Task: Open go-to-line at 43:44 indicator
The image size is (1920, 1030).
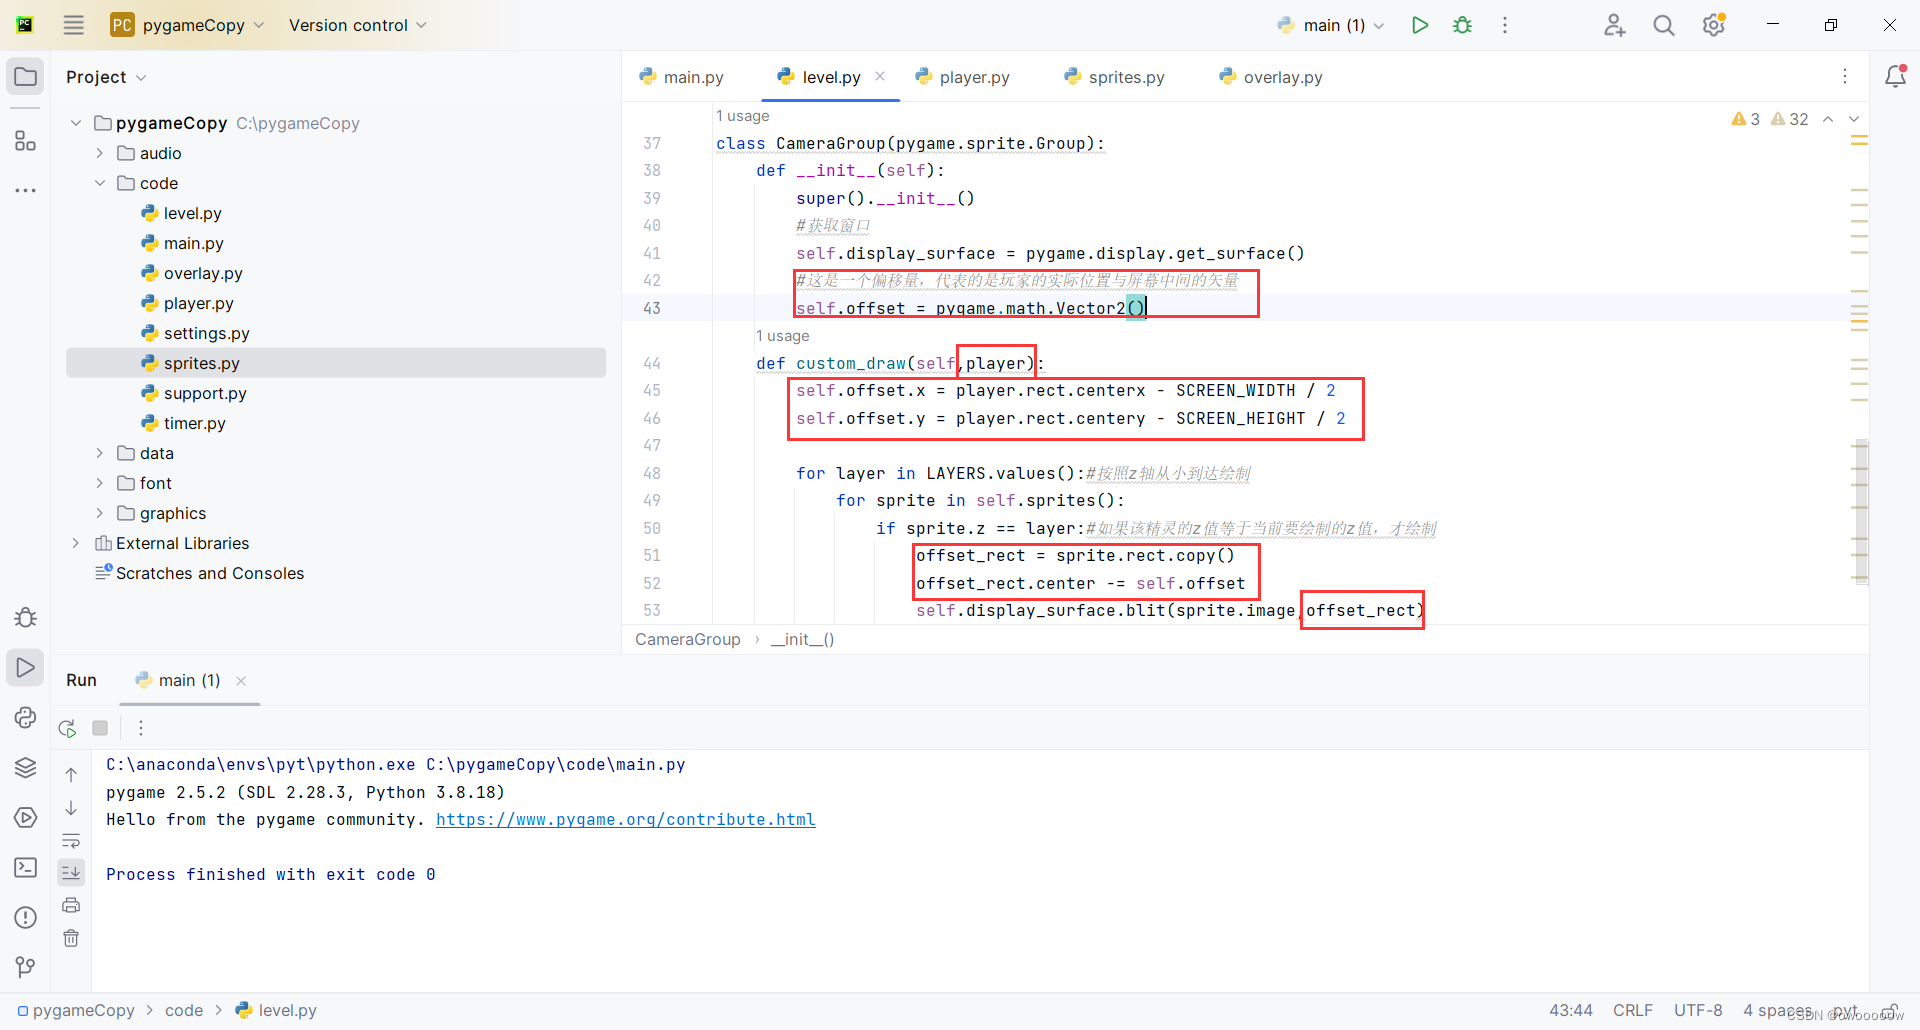Action: click(1571, 1010)
